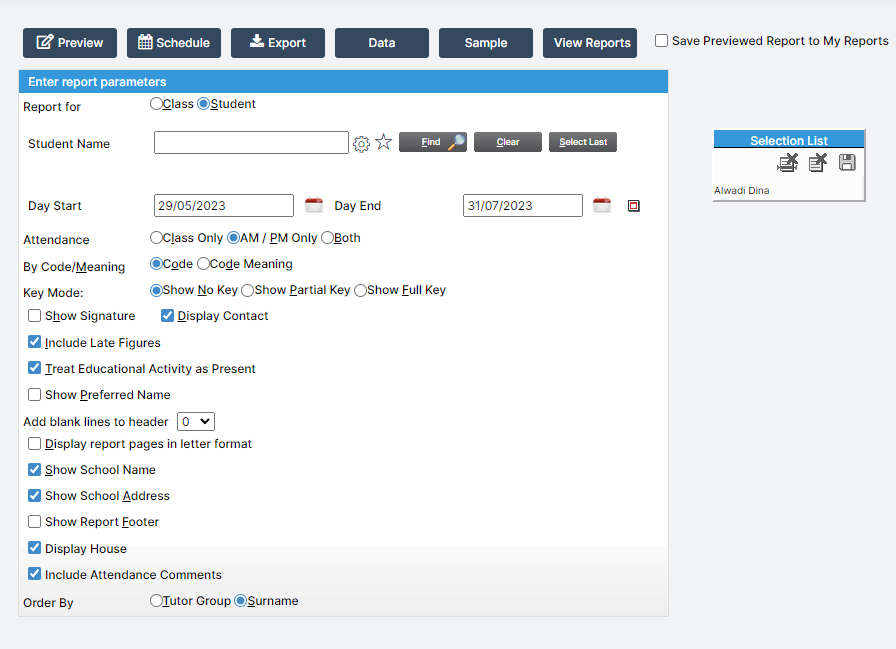Click the second list-with-X icon under Selection List
Screen dimensions: 896x649
(x=818, y=163)
